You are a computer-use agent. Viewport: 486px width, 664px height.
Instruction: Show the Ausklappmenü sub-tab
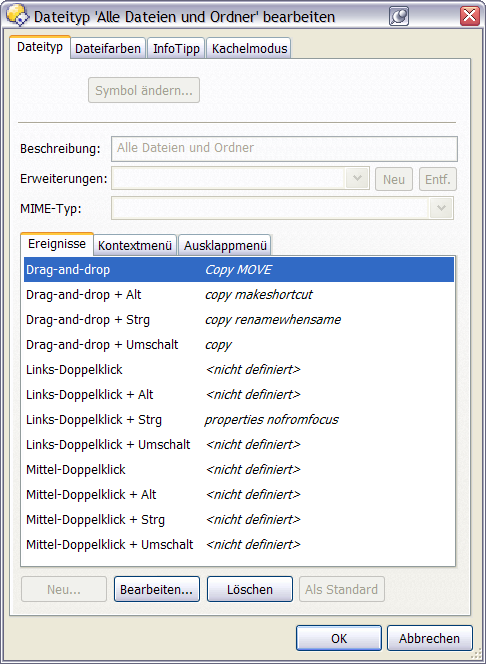tap(225, 245)
